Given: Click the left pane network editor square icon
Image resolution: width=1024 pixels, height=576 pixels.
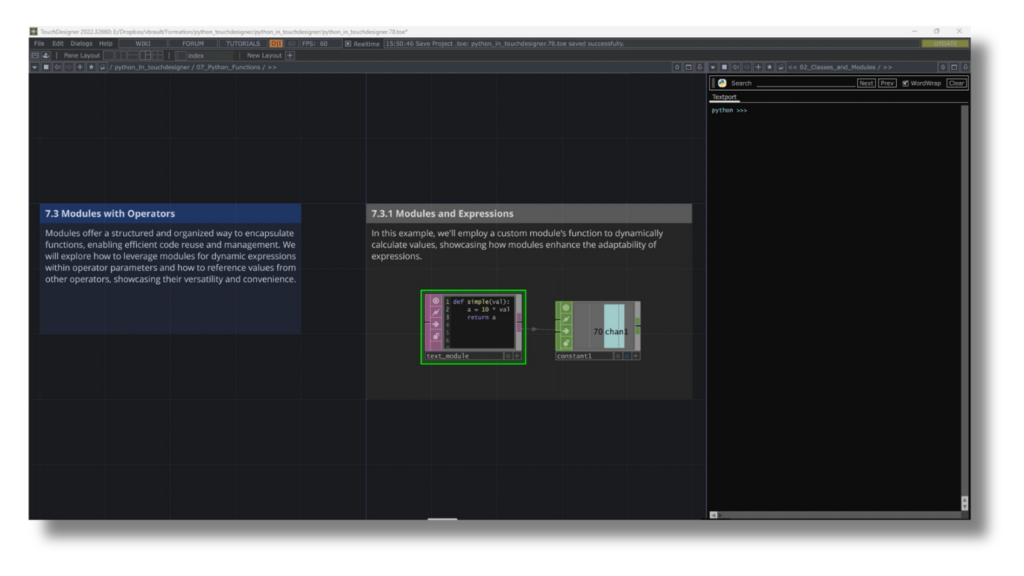Looking at the screenshot, I should pyautogui.click(x=46, y=67).
